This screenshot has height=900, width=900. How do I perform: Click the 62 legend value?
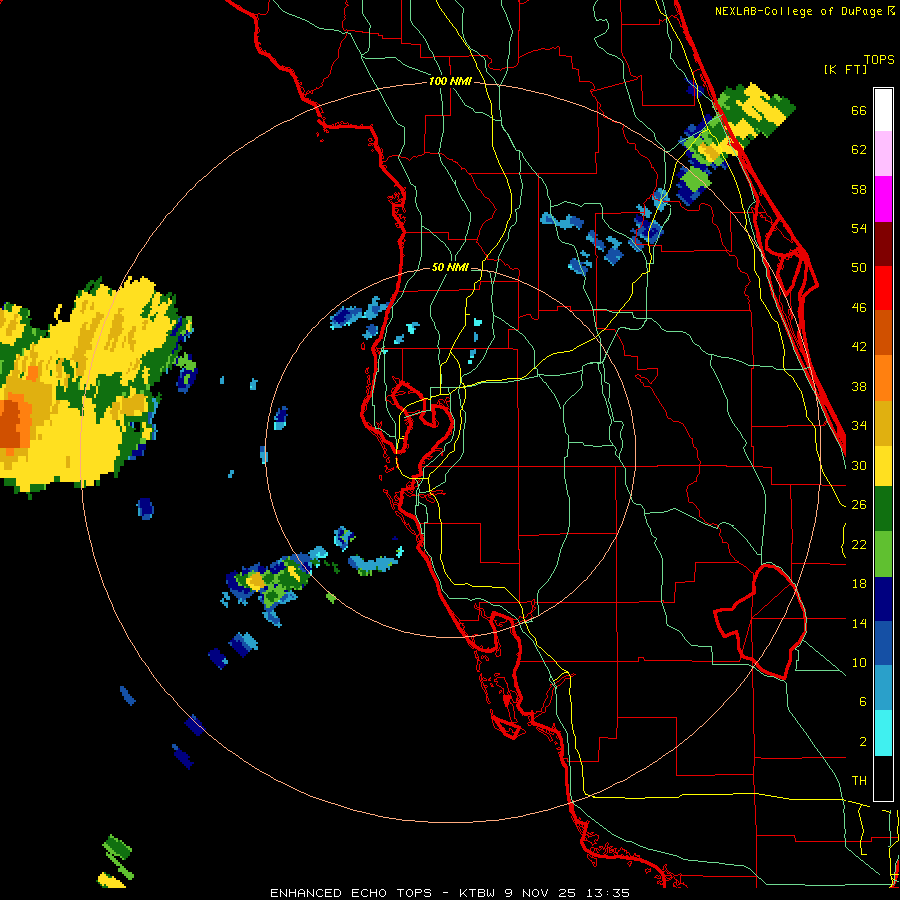tap(859, 150)
